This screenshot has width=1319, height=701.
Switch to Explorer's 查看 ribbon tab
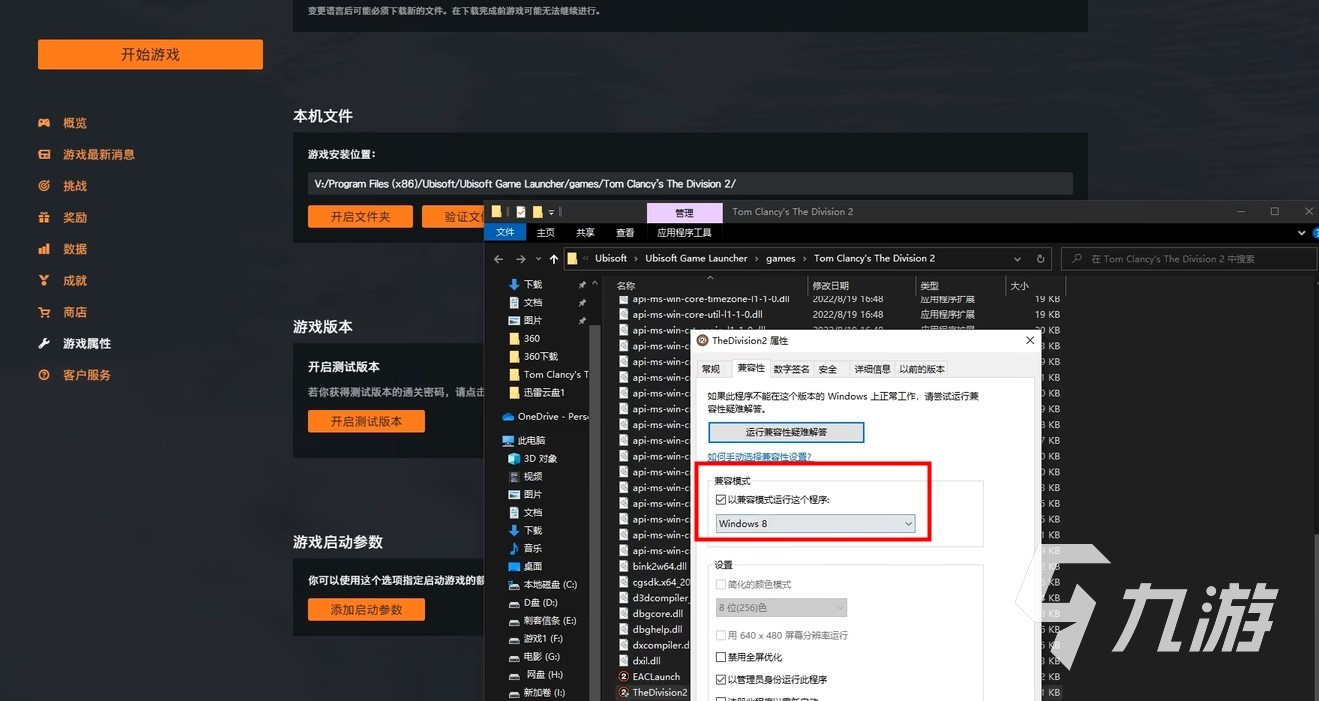click(625, 233)
